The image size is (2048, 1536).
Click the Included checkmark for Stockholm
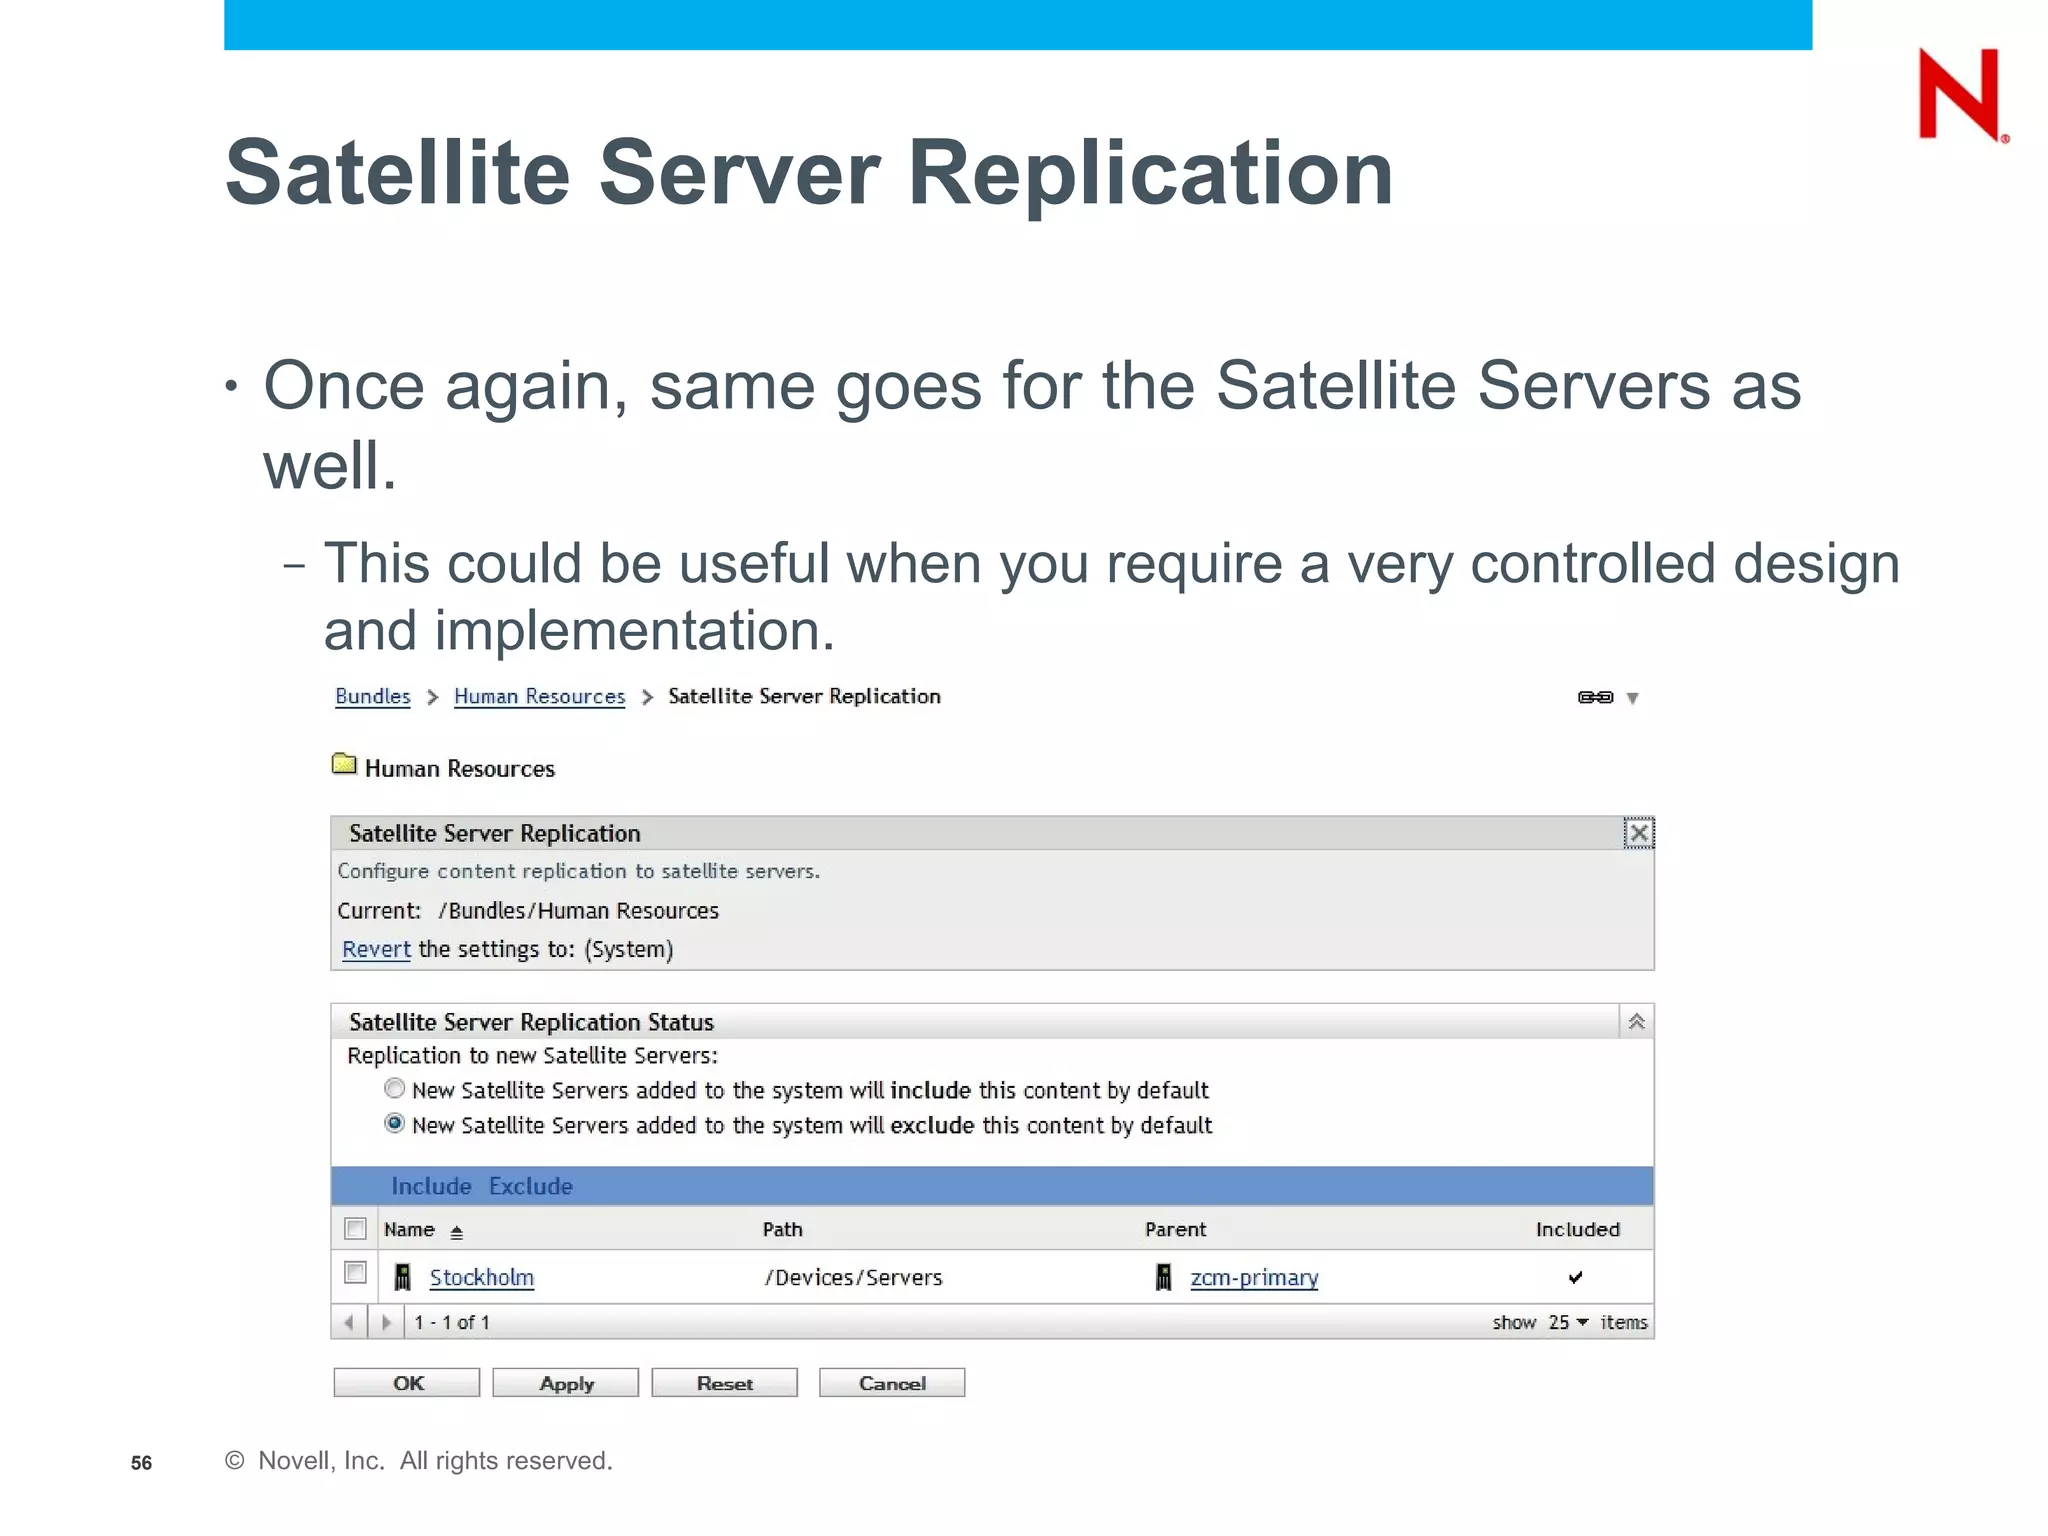click(x=1575, y=1277)
